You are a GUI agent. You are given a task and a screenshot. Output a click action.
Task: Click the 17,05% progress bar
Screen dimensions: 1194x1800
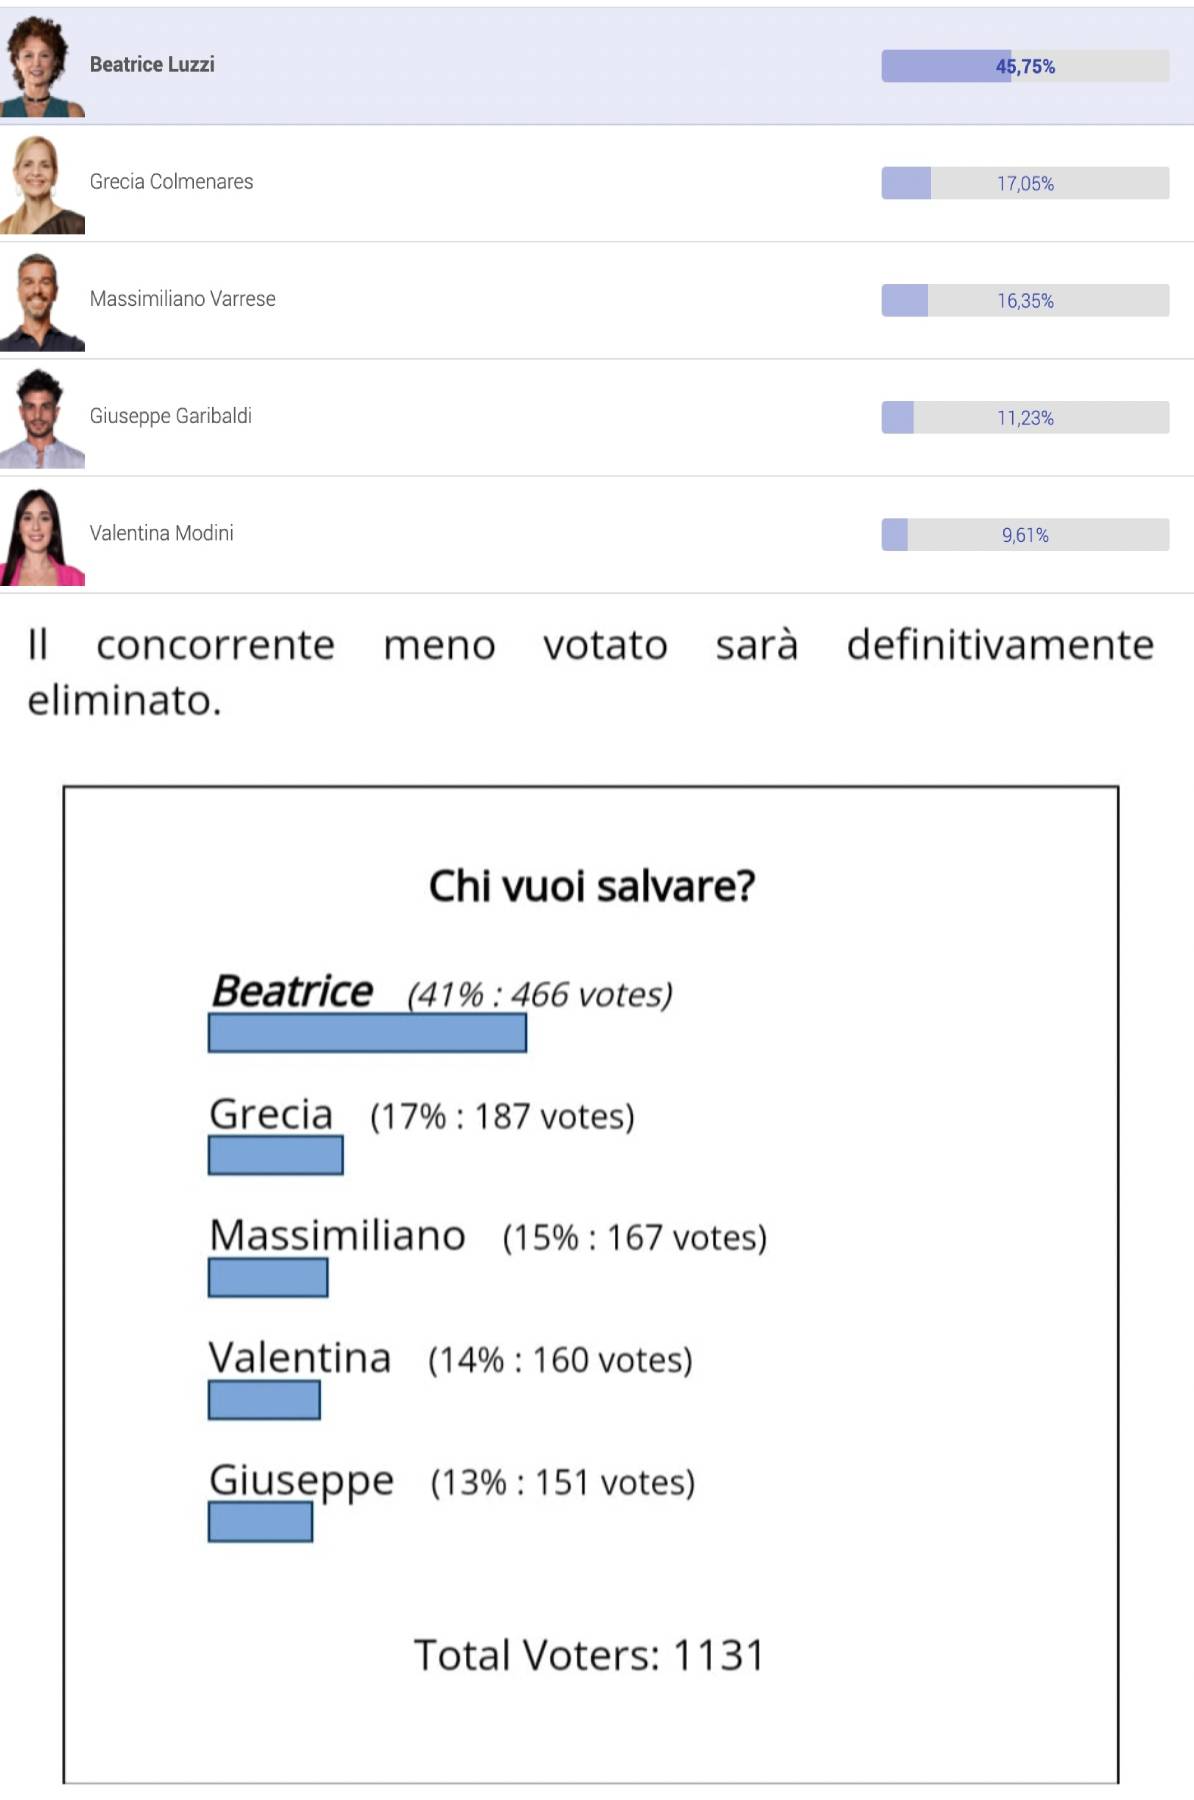point(1025,183)
